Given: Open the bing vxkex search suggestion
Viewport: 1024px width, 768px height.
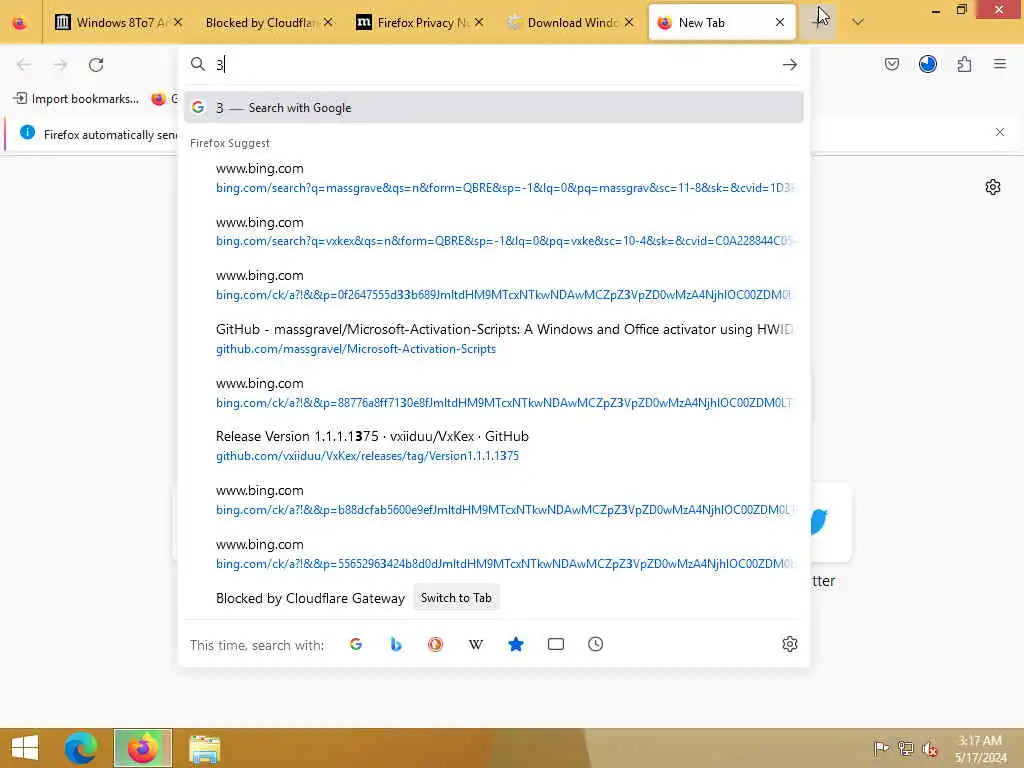Looking at the screenshot, I should click(494, 232).
